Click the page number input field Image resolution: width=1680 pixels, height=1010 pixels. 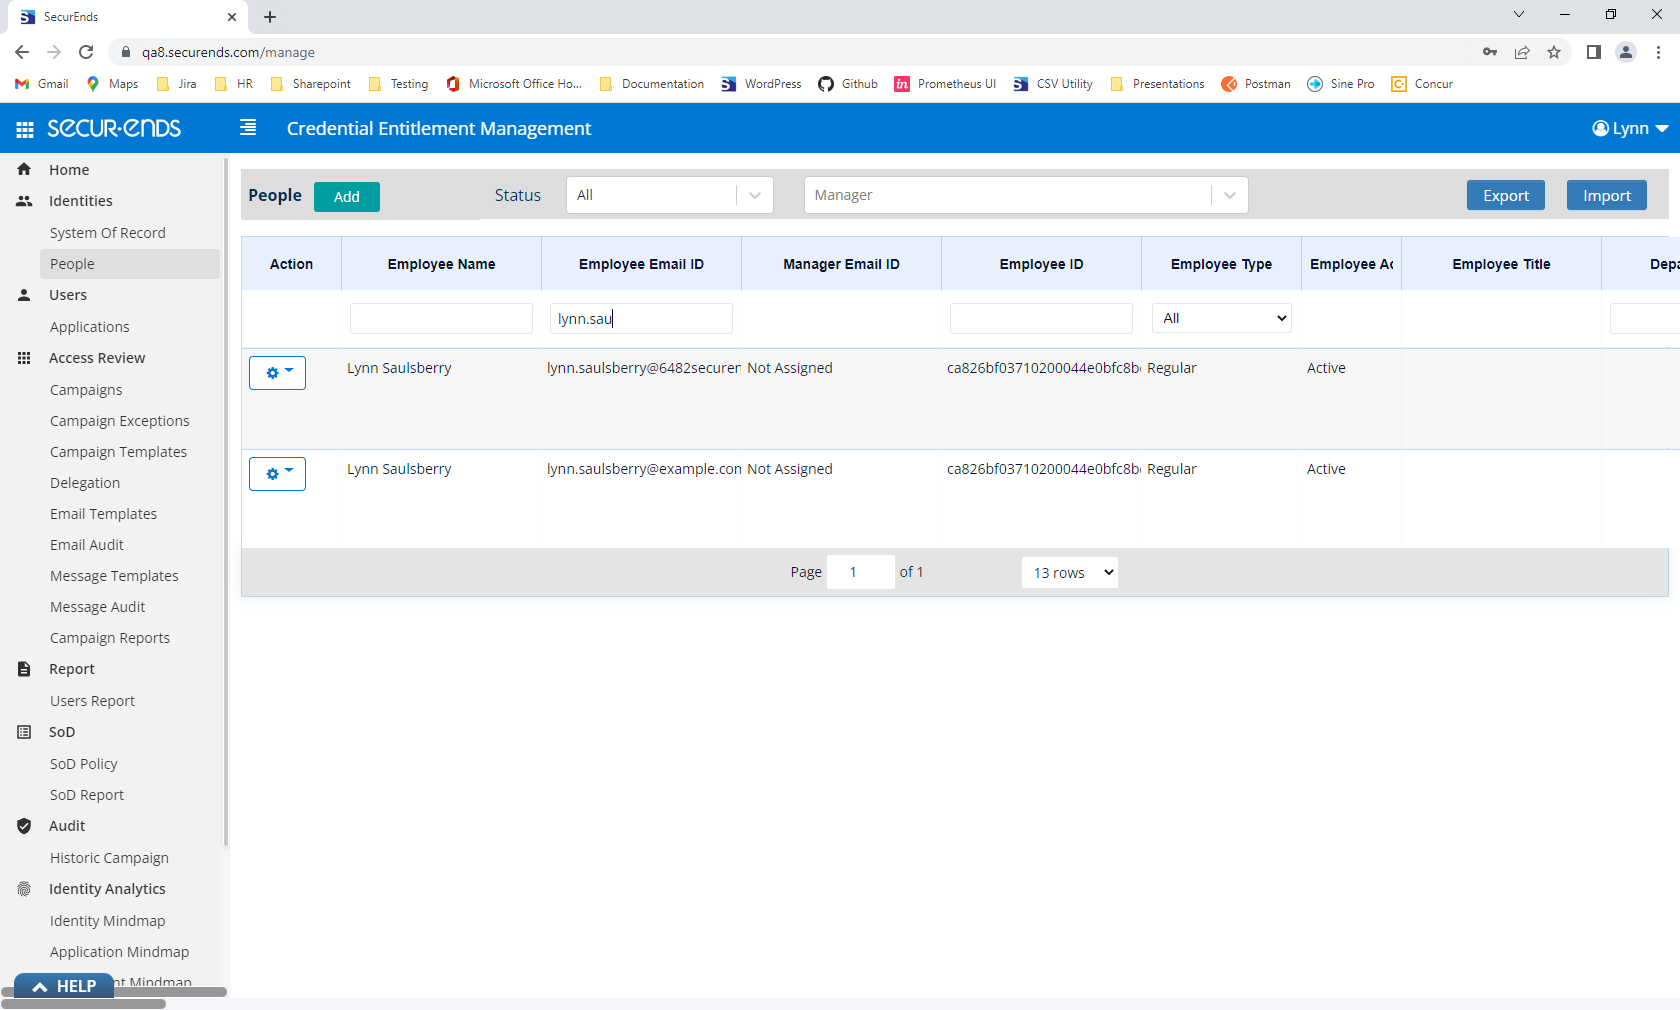pyautogui.click(x=860, y=572)
